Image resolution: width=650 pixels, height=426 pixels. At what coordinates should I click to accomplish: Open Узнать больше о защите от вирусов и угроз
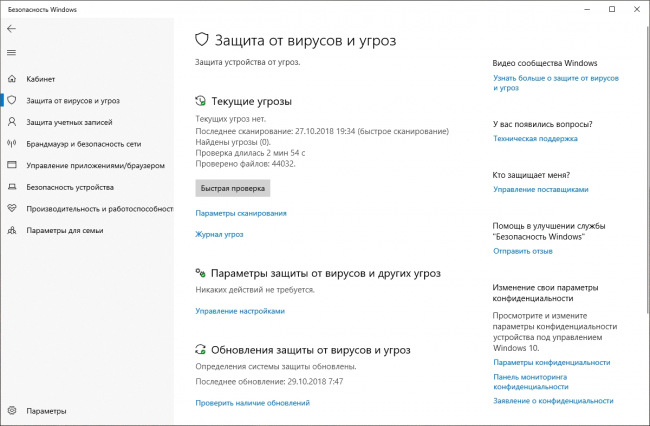[555, 83]
